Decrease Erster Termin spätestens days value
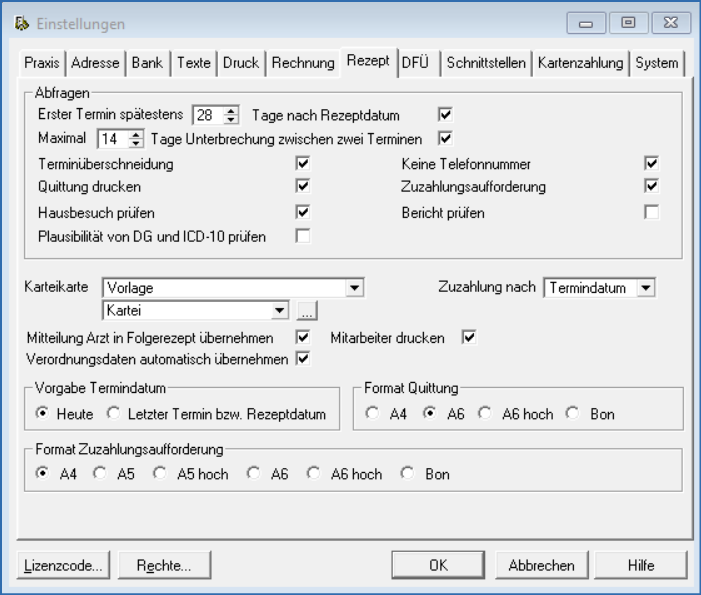The height and width of the screenshot is (595, 701). [231, 120]
